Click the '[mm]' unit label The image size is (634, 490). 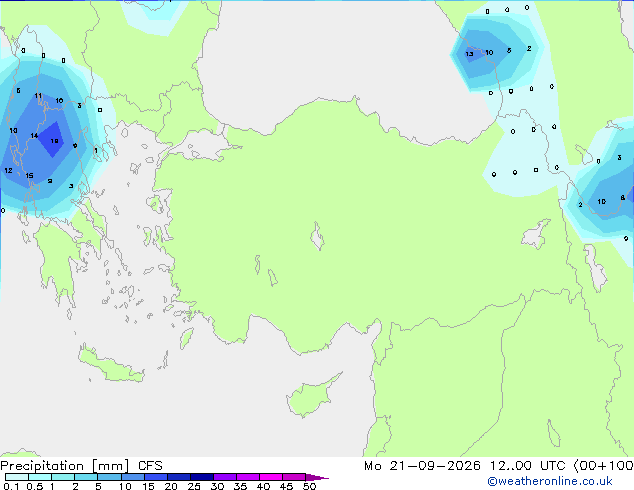pos(110,466)
